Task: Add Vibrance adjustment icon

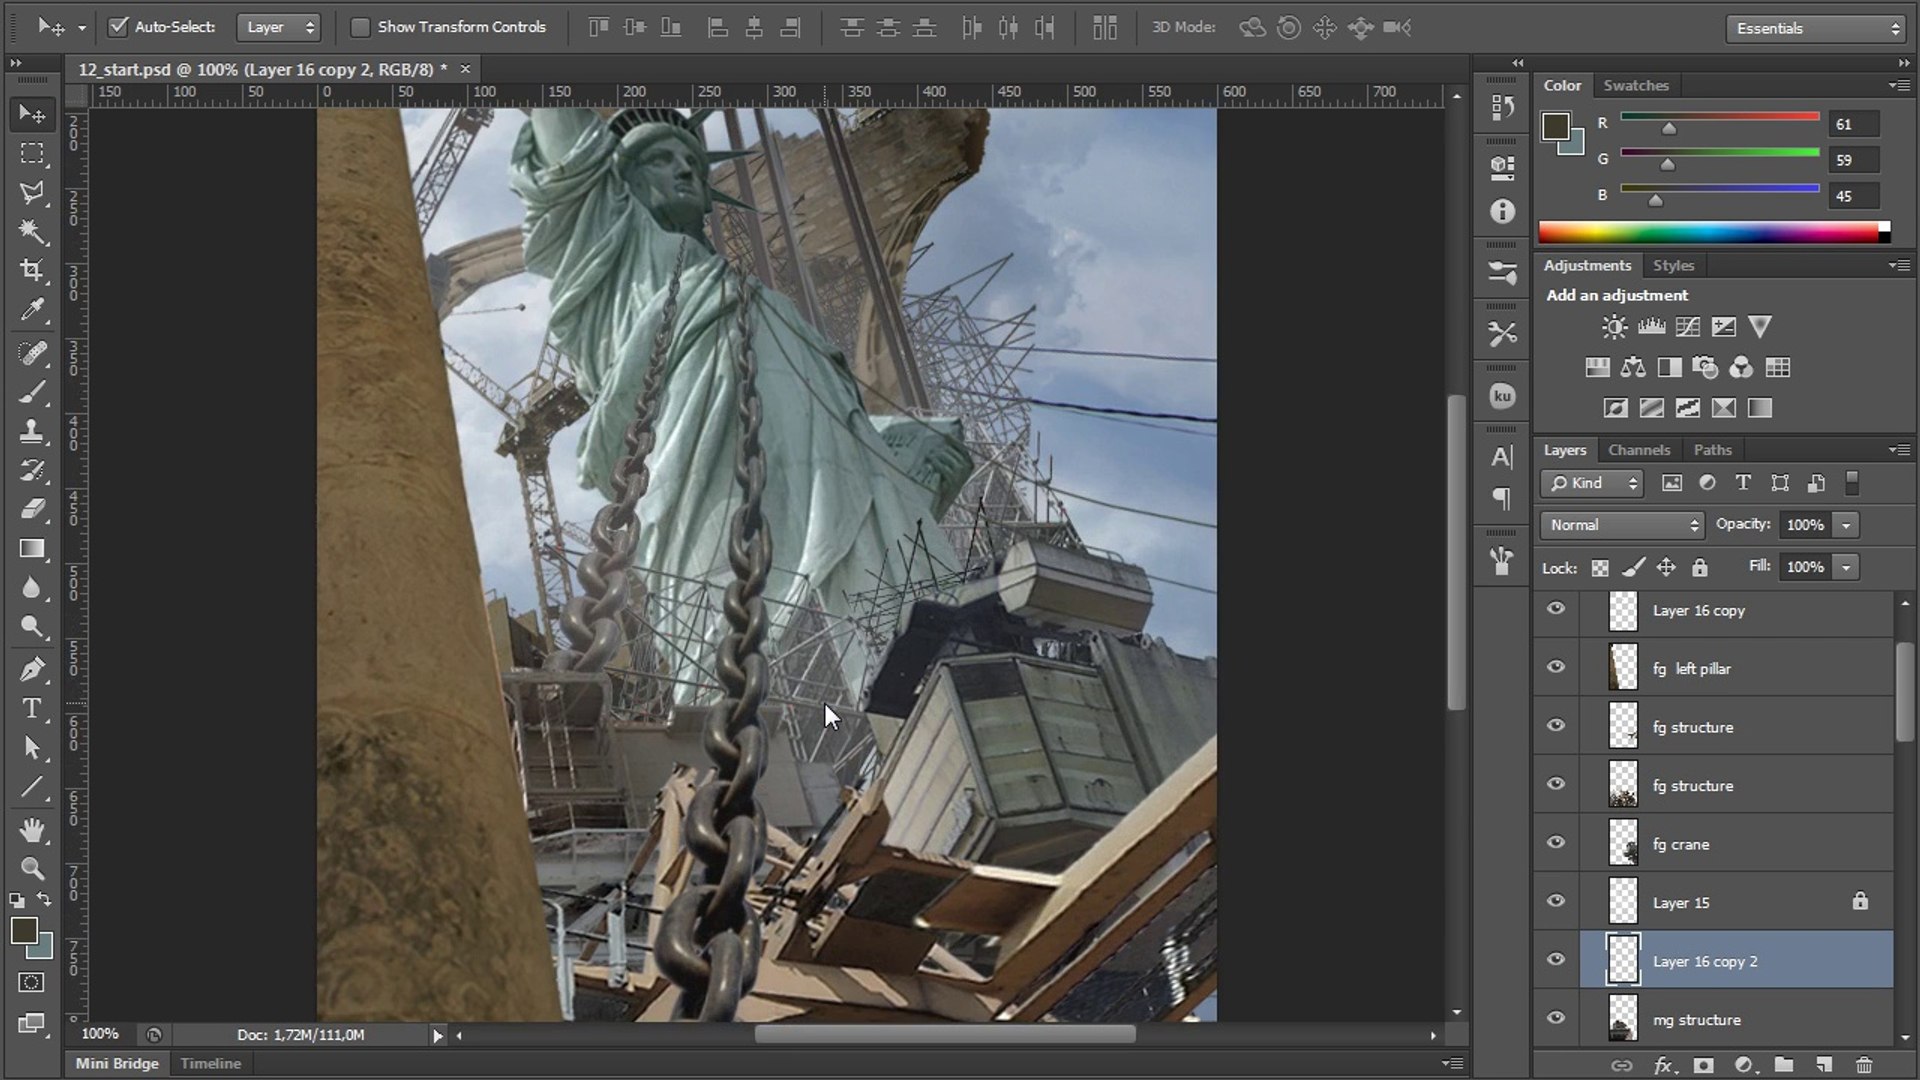Action: coord(1760,327)
